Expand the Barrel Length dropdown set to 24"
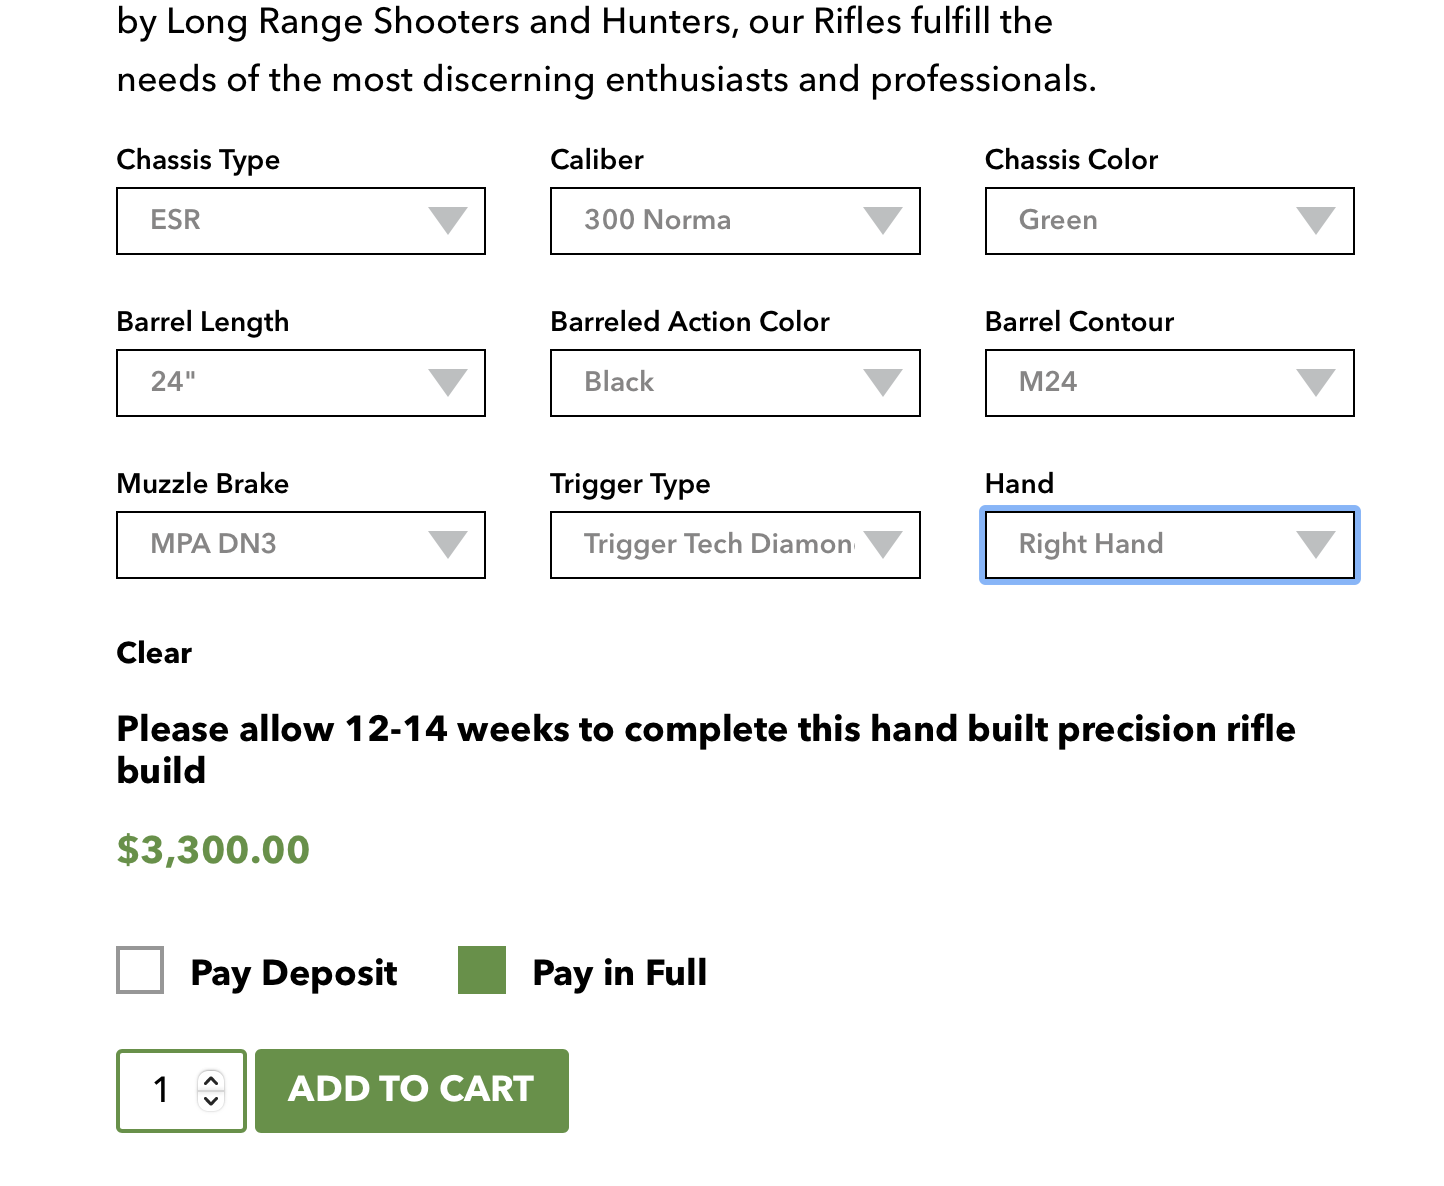Viewport: 1444px width, 1186px height. click(x=301, y=383)
